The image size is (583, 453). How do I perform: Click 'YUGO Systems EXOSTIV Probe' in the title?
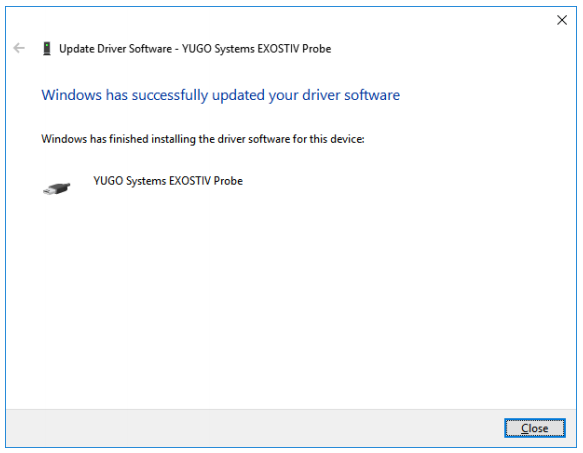[x=257, y=49]
